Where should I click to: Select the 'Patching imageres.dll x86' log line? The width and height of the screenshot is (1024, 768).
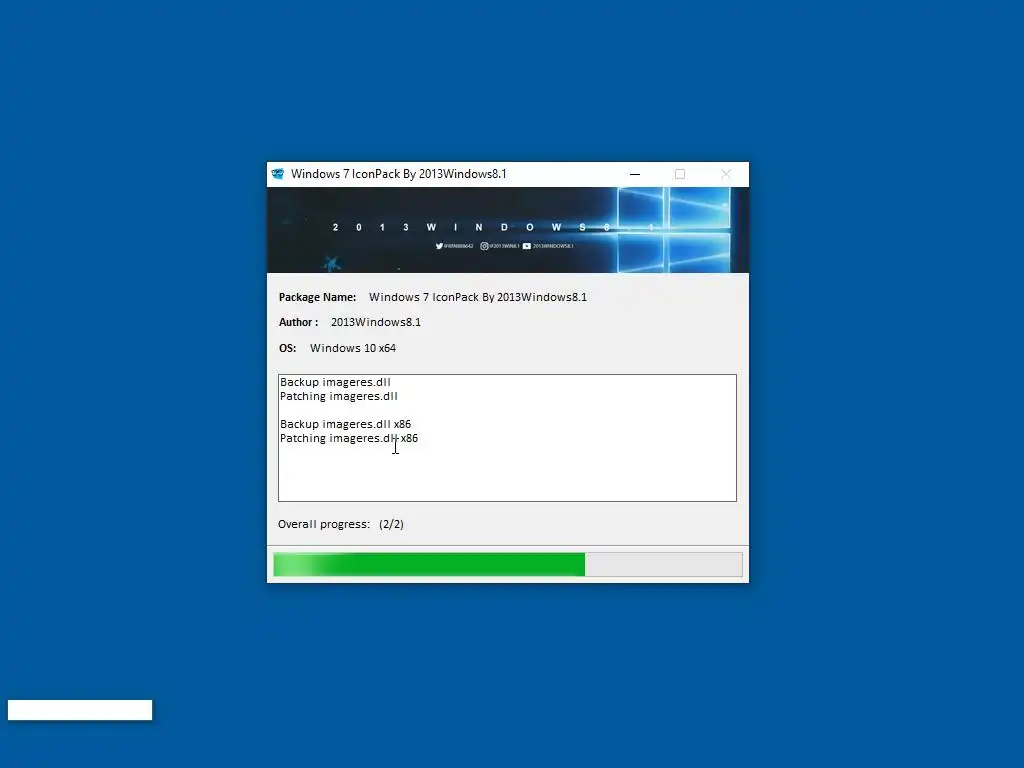[x=349, y=438]
